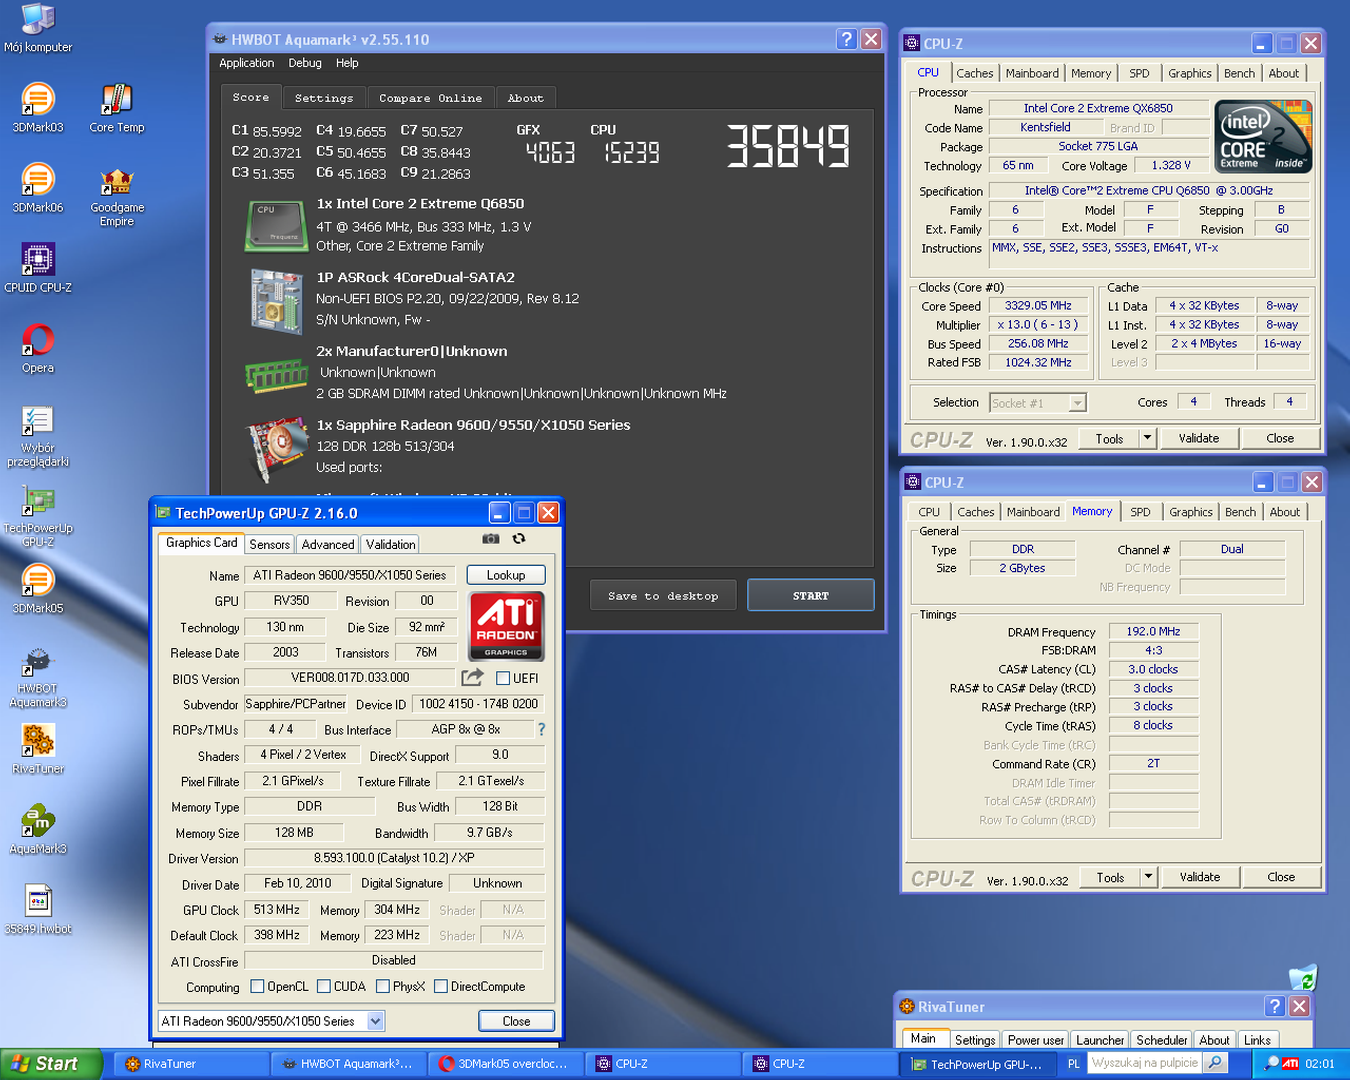The image size is (1350, 1080).
Task: Click desktop search magnifier button
Action: click(1215, 1063)
